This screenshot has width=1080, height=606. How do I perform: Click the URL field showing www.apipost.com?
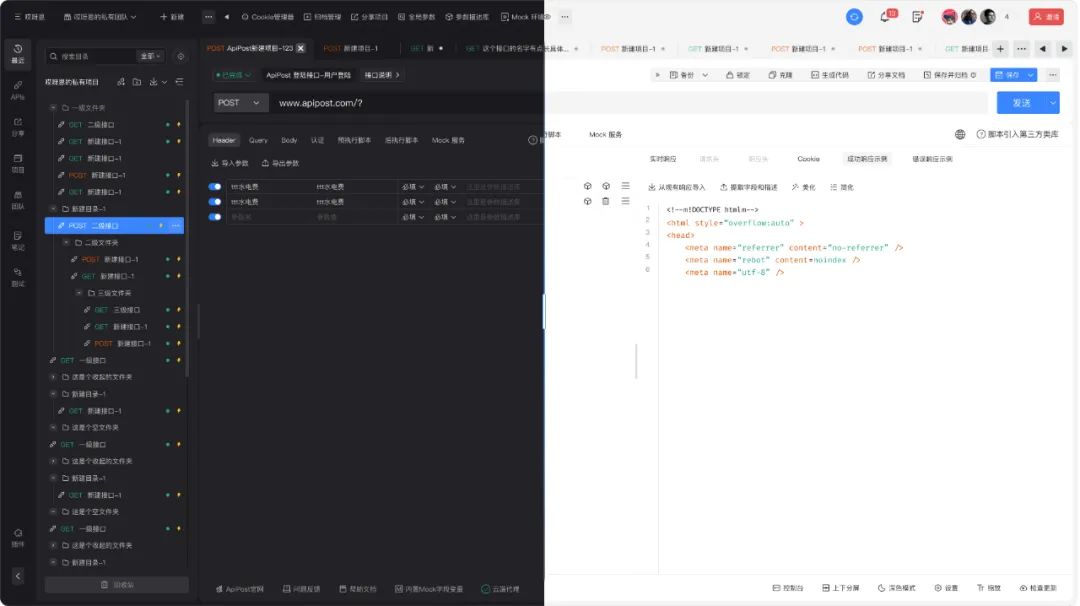[400, 103]
